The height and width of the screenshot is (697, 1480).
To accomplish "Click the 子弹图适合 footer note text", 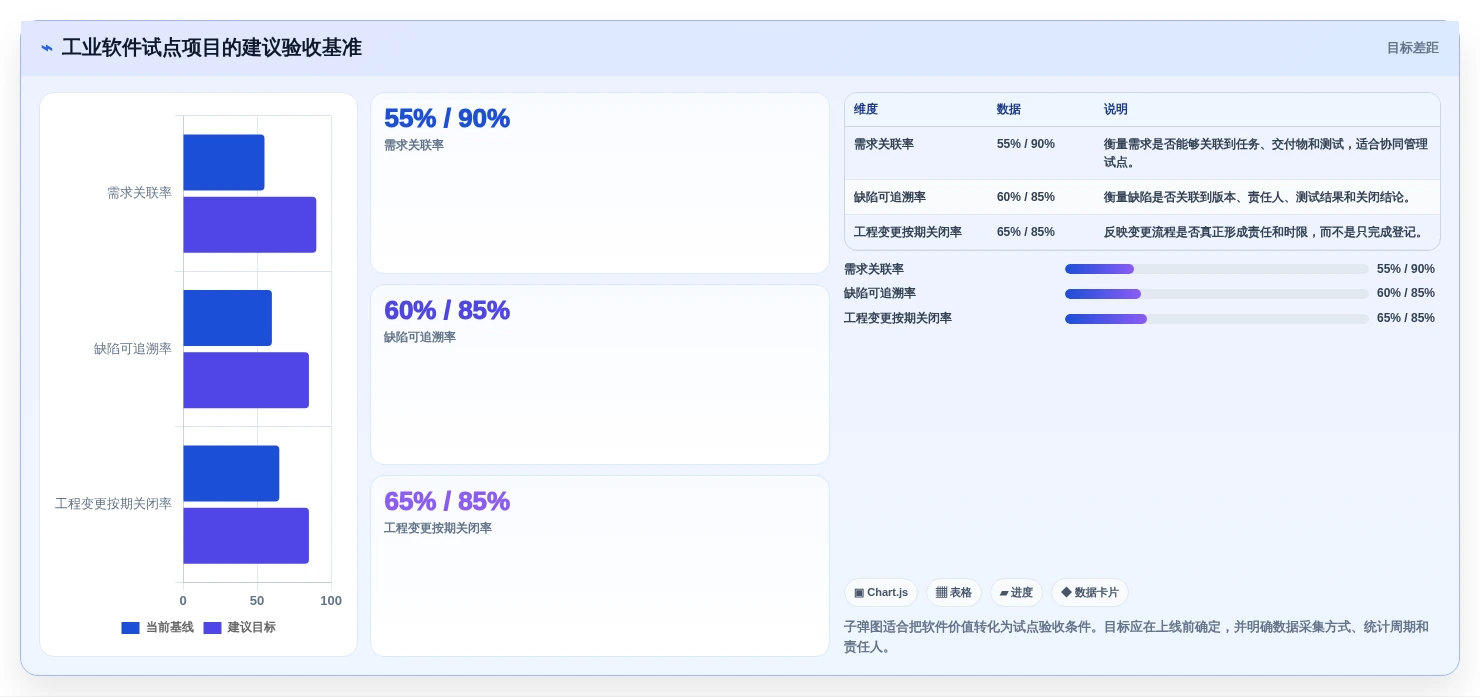I will pyautogui.click(x=1136, y=637).
